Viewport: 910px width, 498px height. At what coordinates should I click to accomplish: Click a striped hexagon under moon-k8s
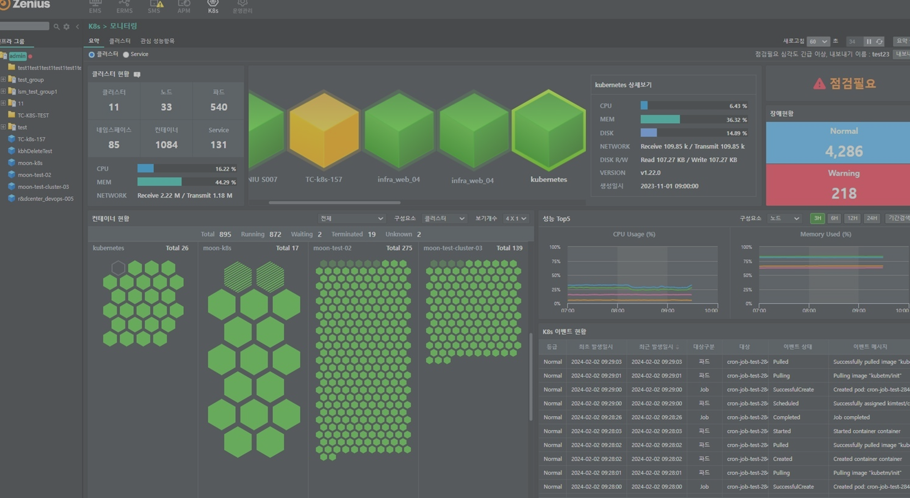(238, 277)
